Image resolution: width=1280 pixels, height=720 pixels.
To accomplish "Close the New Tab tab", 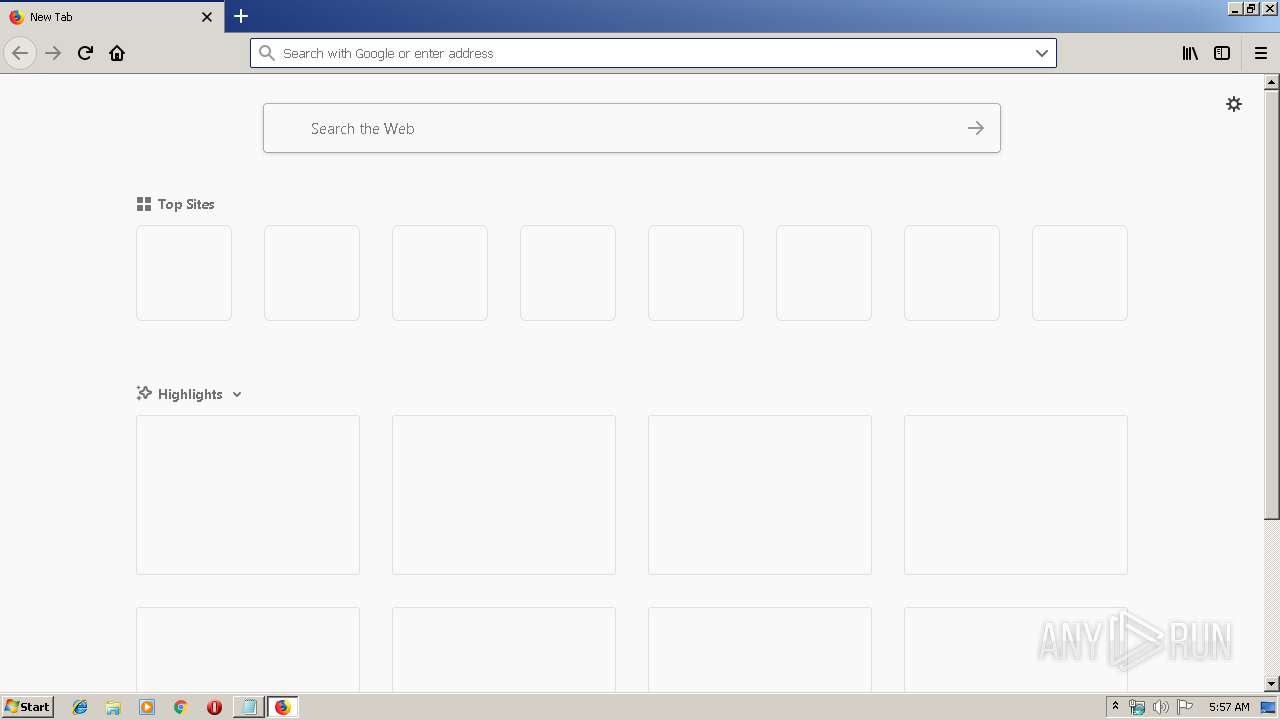I will tap(207, 17).
